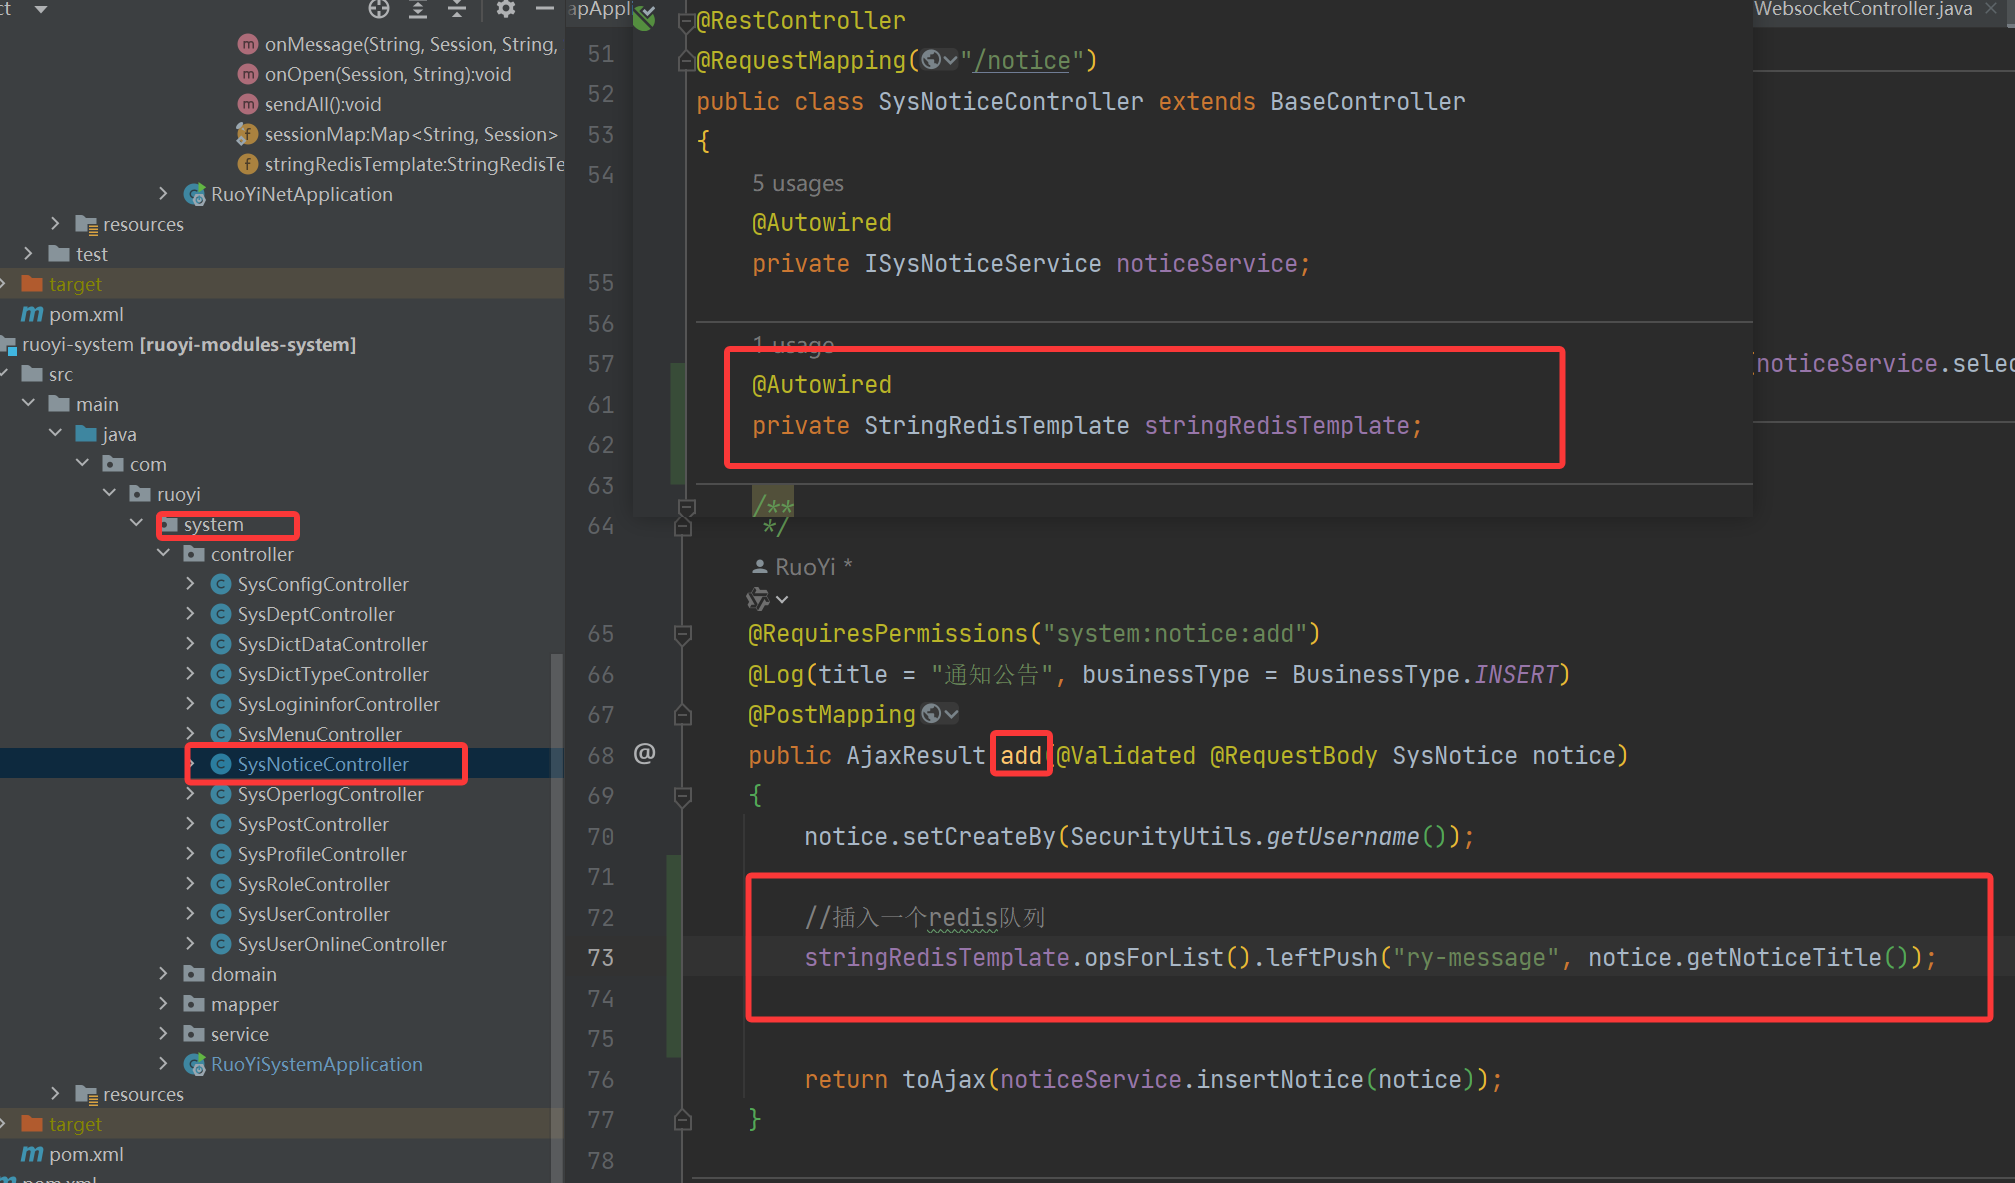Open RuoYiSystemApplication class file
The width and height of the screenshot is (2015, 1183).
[x=316, y=1064]
